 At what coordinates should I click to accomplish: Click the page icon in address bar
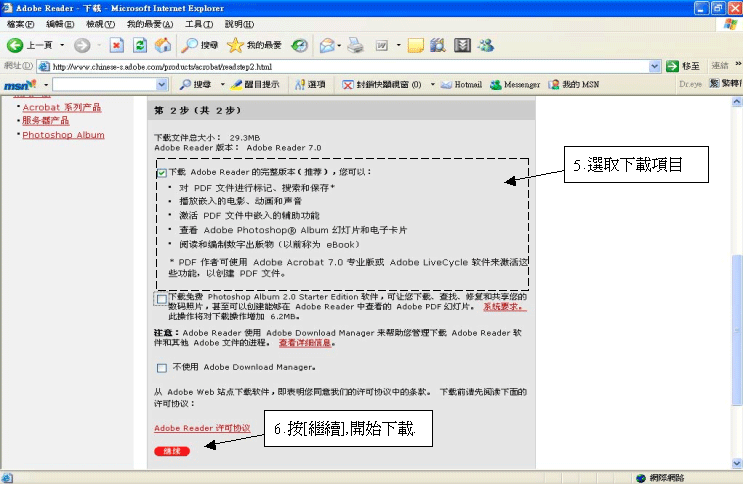44,66
